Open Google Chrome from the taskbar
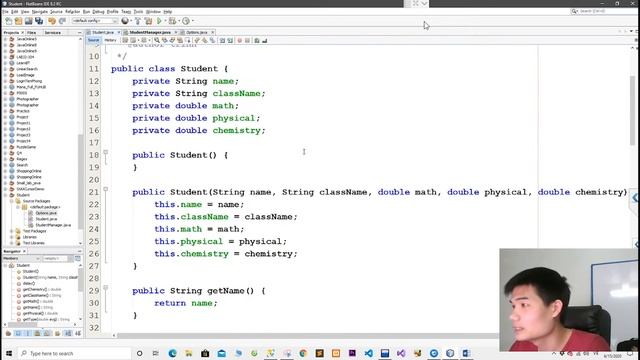640x360 pixels. pyautogui.click(x=303, y=353)
